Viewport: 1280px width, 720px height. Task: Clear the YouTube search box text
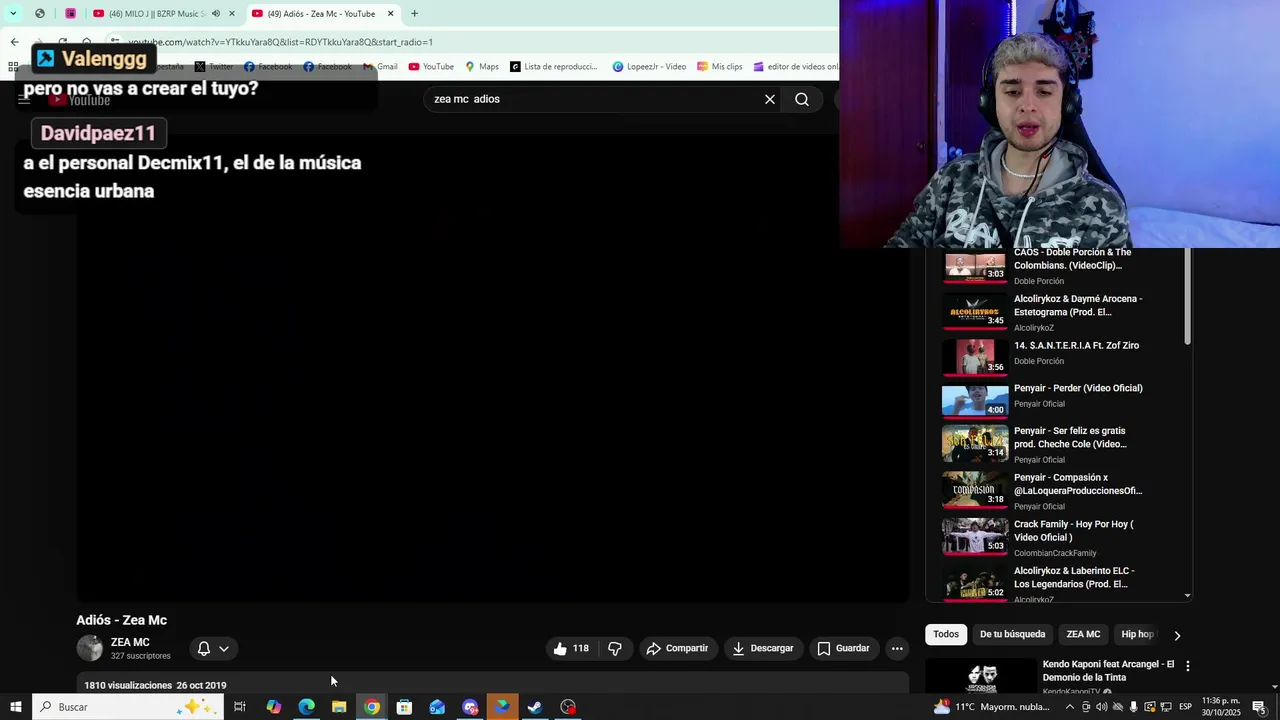pyautogui.click(x=770, y=99)
